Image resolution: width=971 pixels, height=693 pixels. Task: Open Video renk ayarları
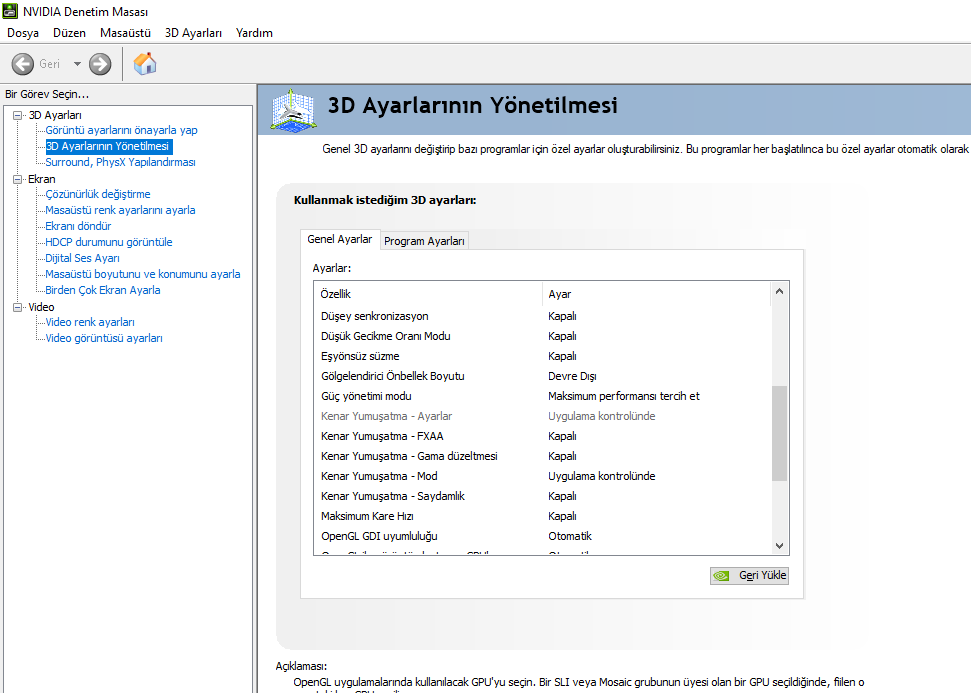tap(90, 322)
